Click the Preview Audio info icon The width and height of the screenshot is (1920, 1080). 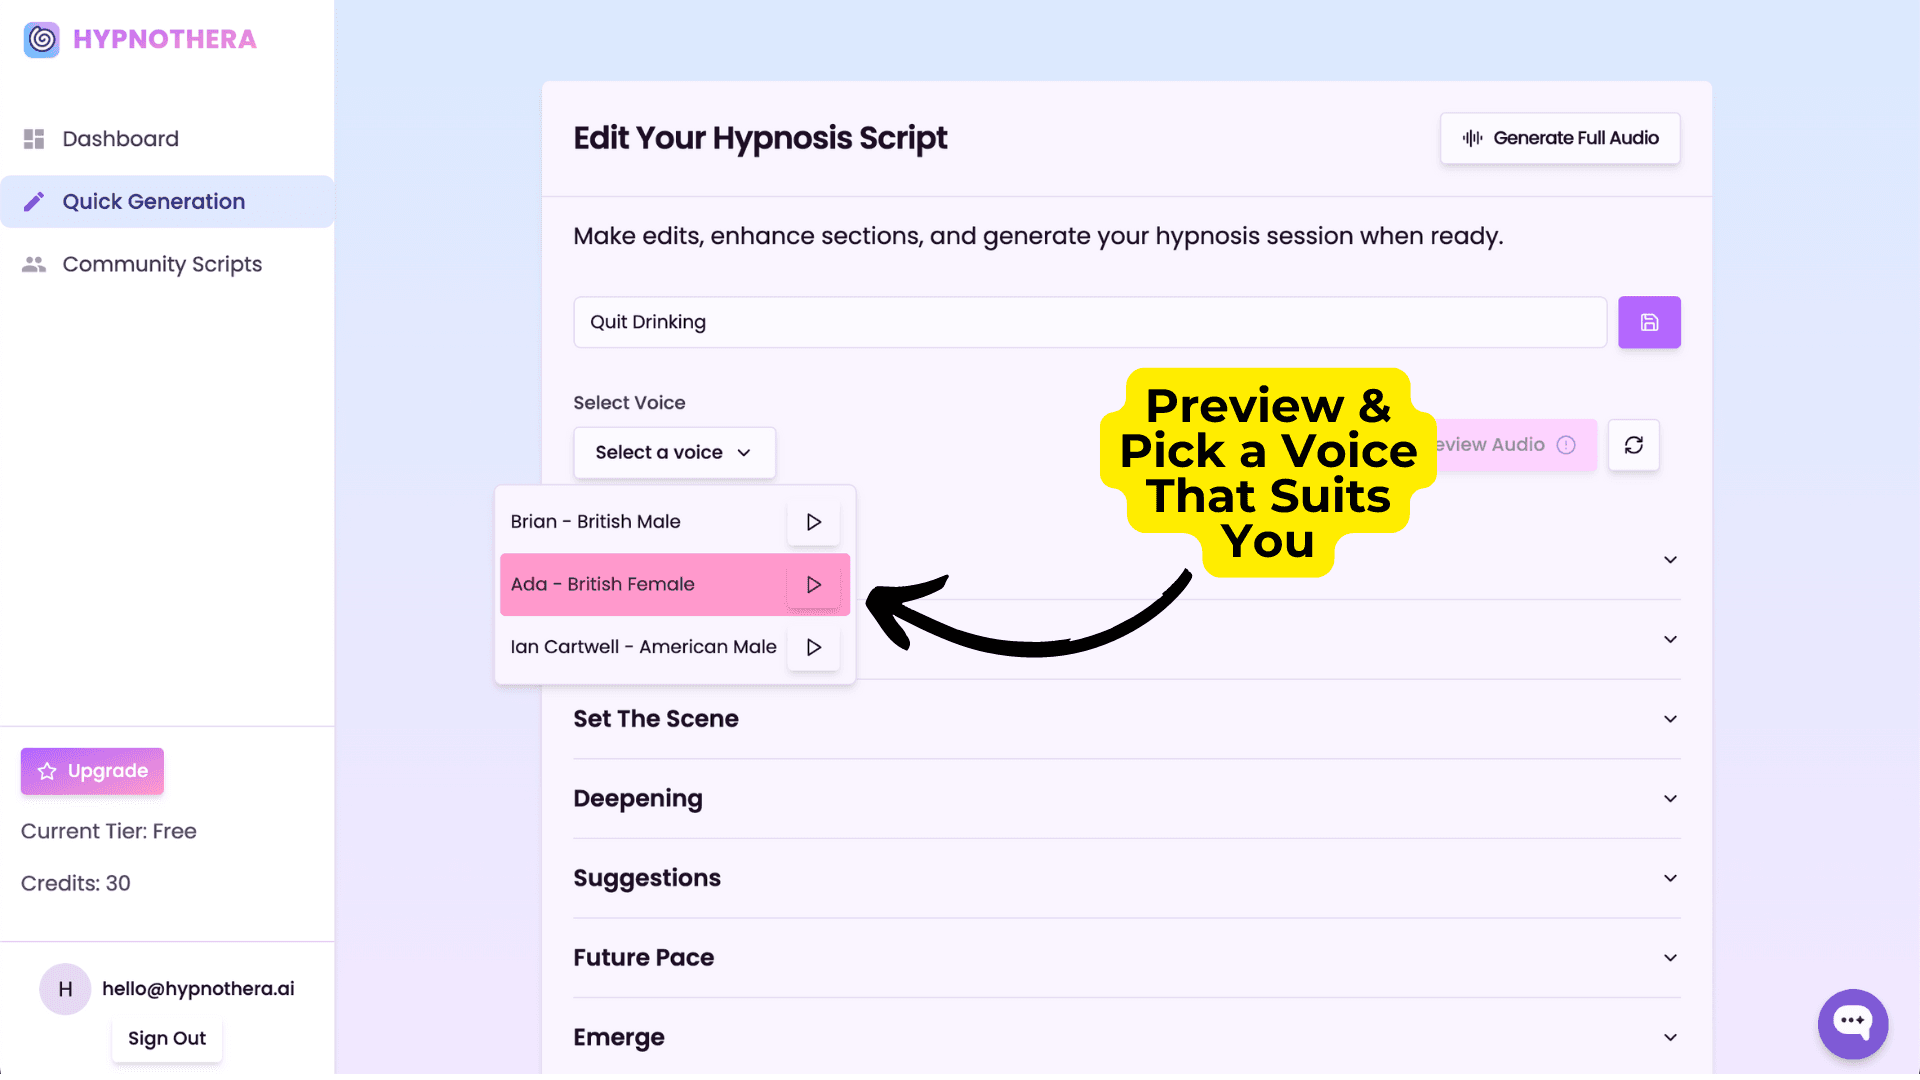[1567, 444]
